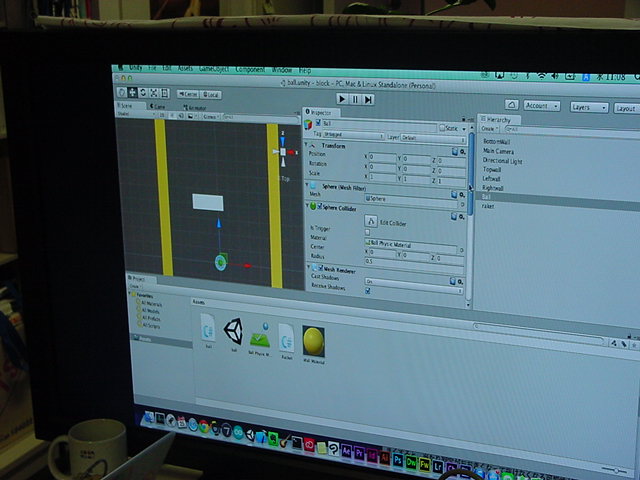Switch to the Game tab
640x480 pixels.
point(158,107)
